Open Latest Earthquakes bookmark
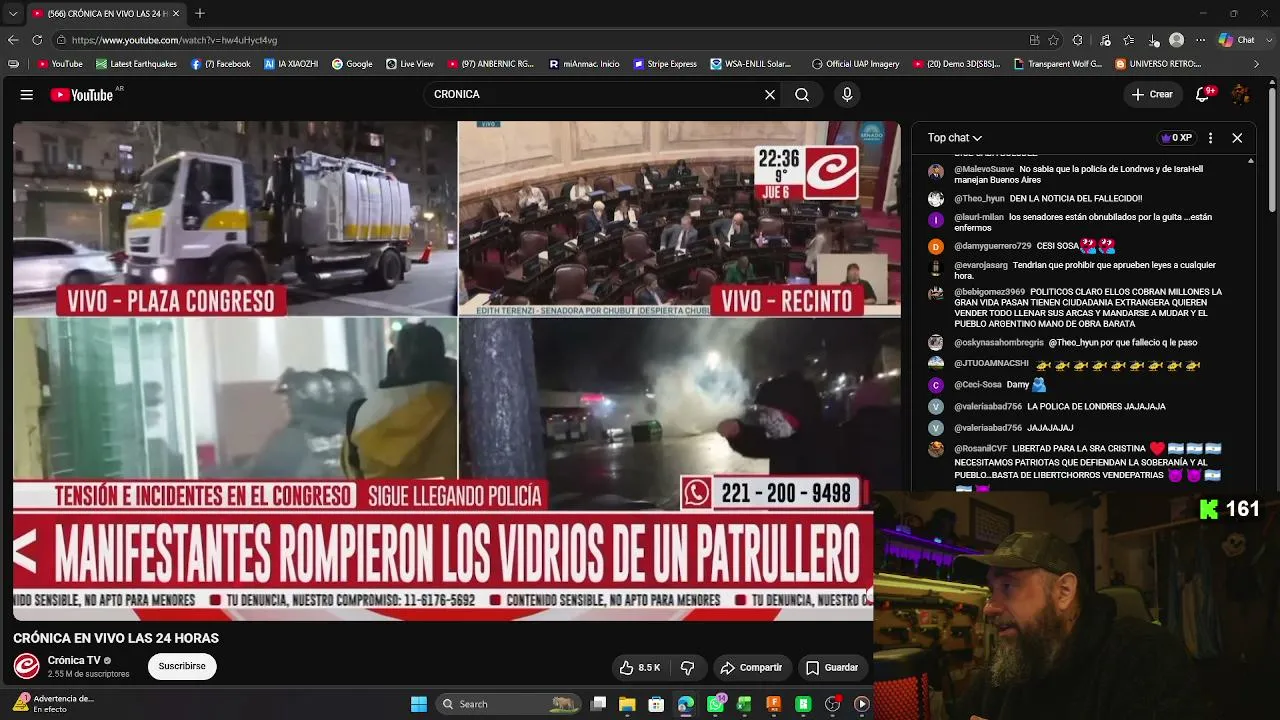The height and width of the screenshot is (720, 1280). pyautogui.click(x=136, y=64)
